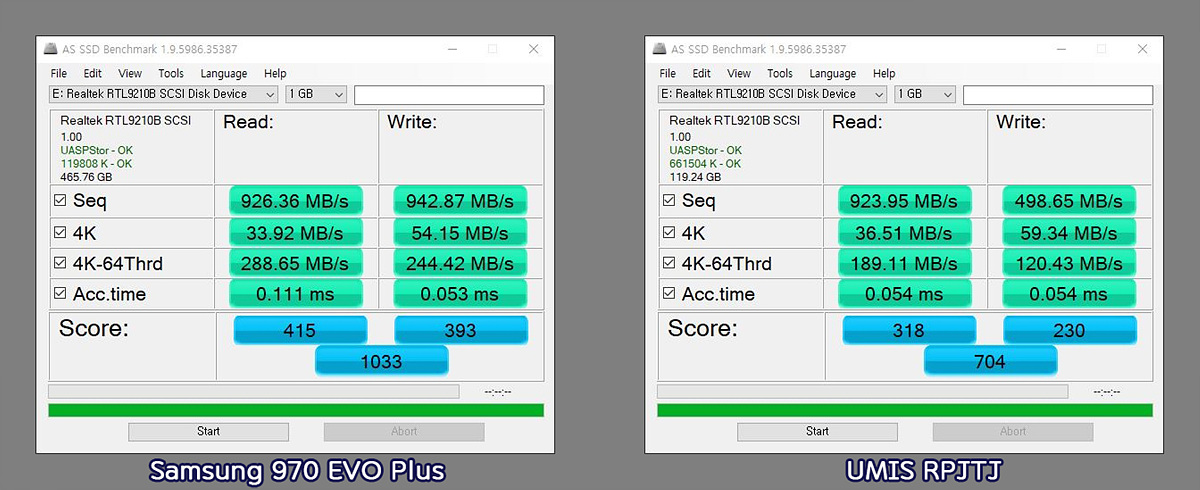The image size is (1200, 490).
Task: Click the 189.11 MB/s 4K-64Thrd read result
Action: click(904, 263)
